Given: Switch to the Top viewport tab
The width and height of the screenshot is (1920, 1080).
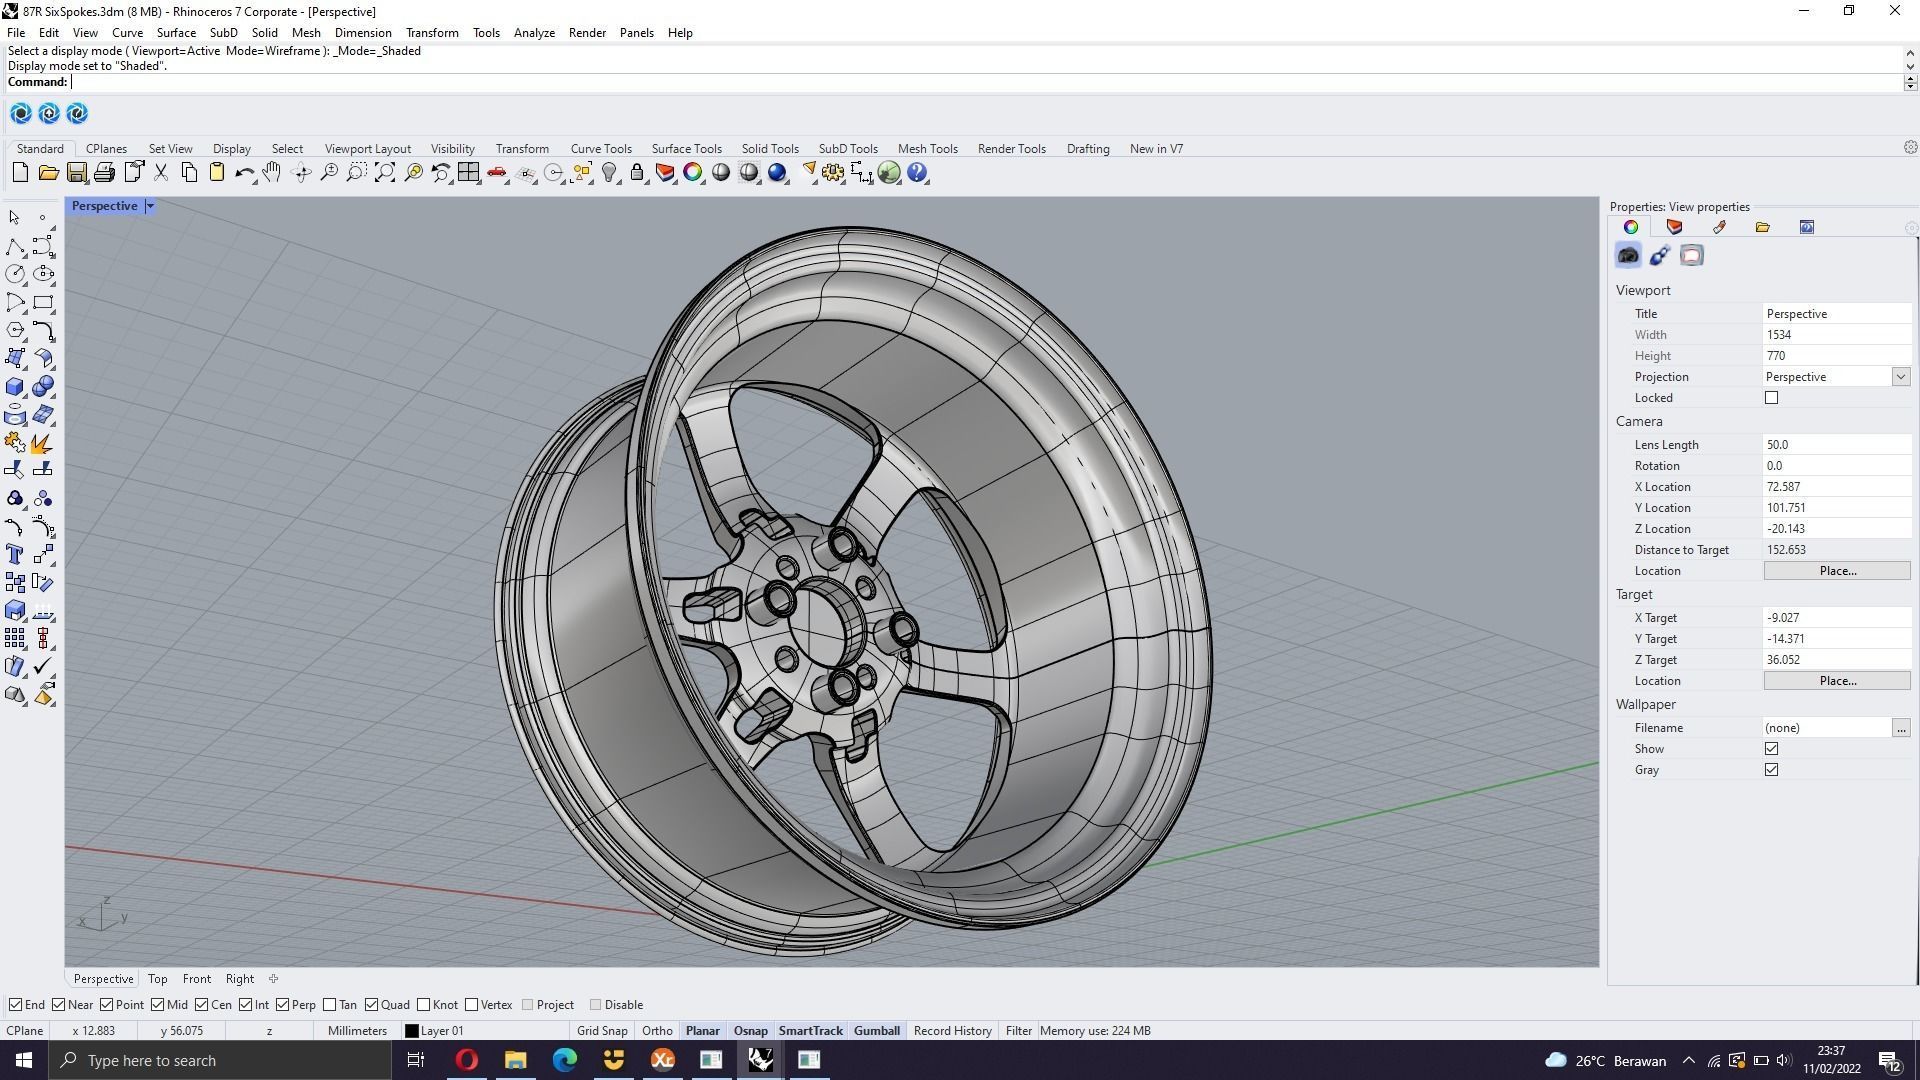Looking at the screenshot, I should [x=158, y=979].
